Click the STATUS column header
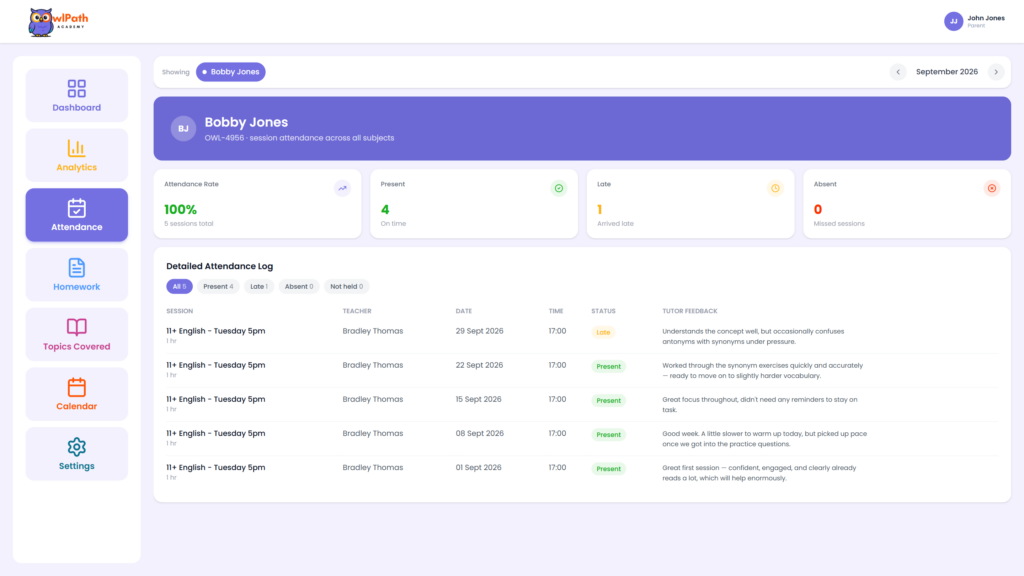The width and height of the screenshot is (1024, 576). [x=603, y=312]
